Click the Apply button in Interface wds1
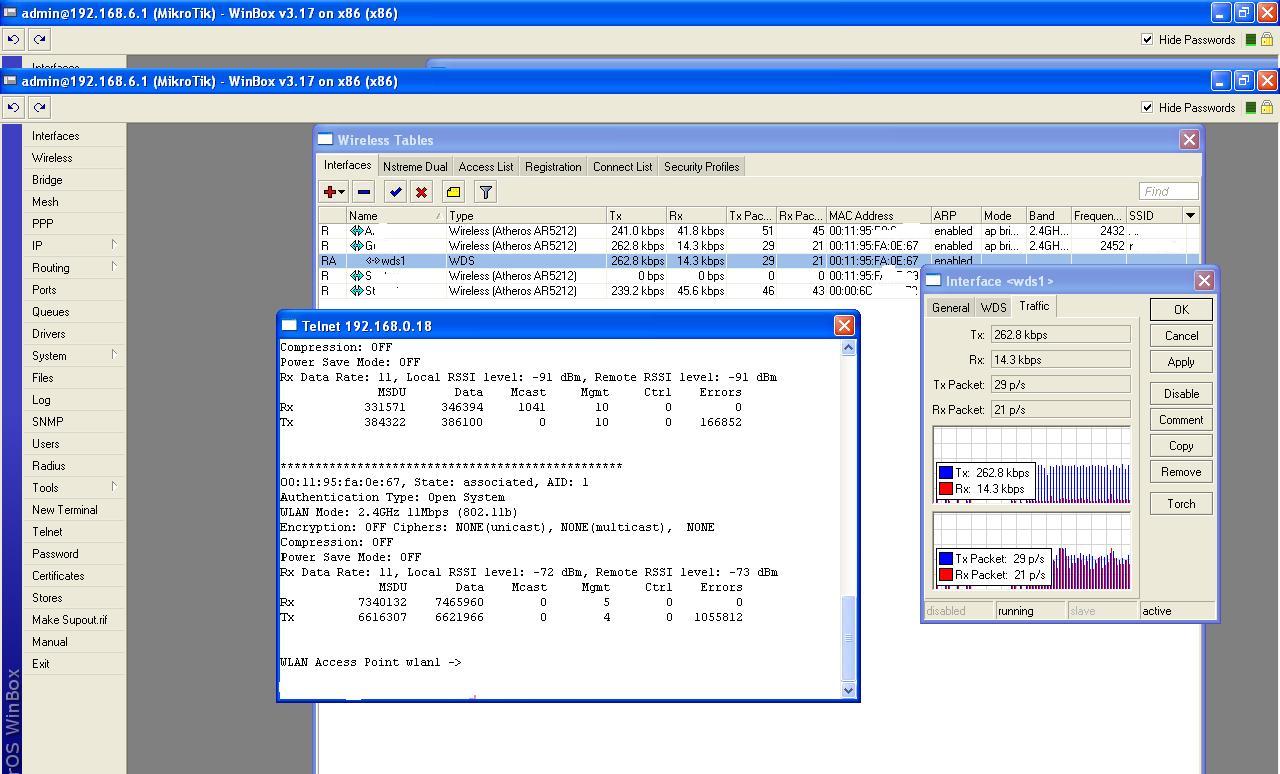Viewport: 1280px width, 774px height. (x=1181, y=362)
